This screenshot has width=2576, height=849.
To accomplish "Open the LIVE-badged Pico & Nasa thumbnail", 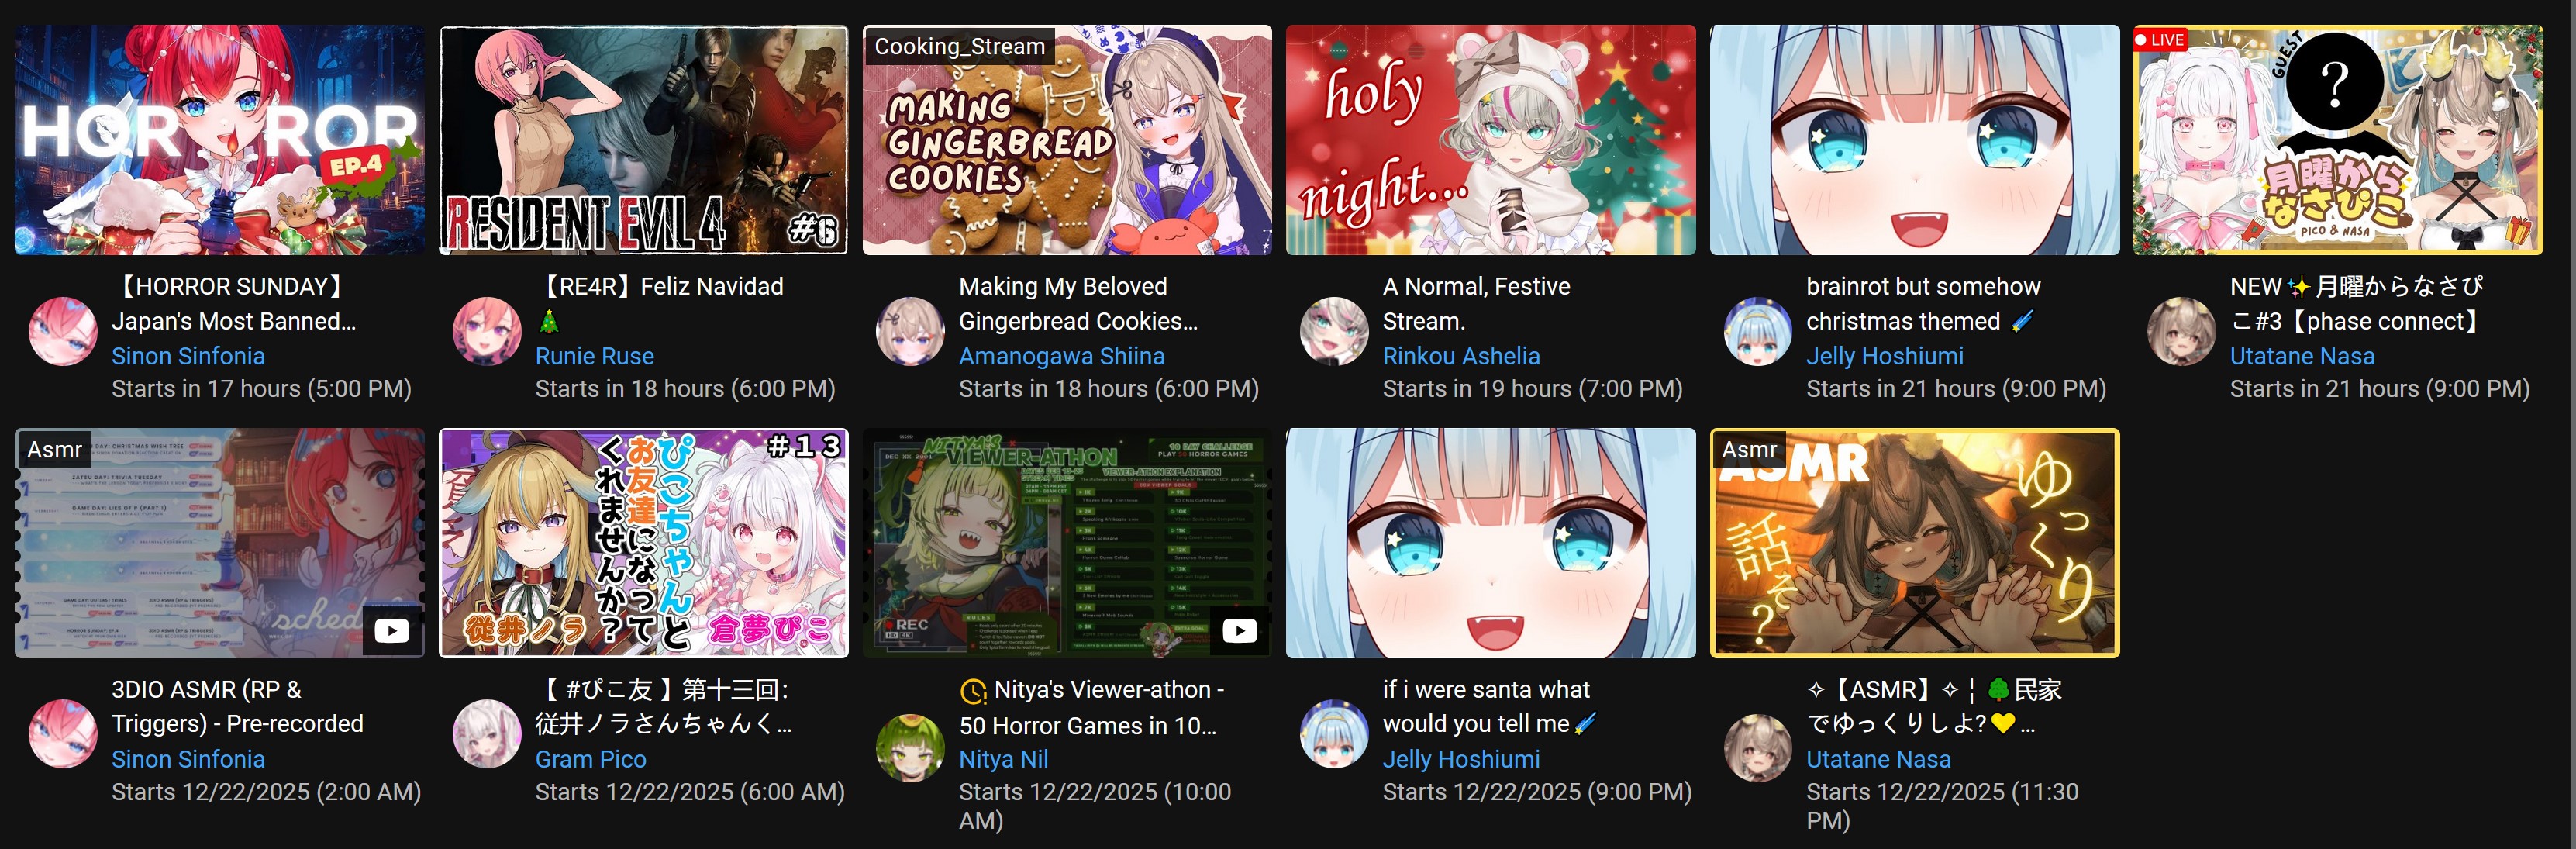I will click(x=2338, y=140).
